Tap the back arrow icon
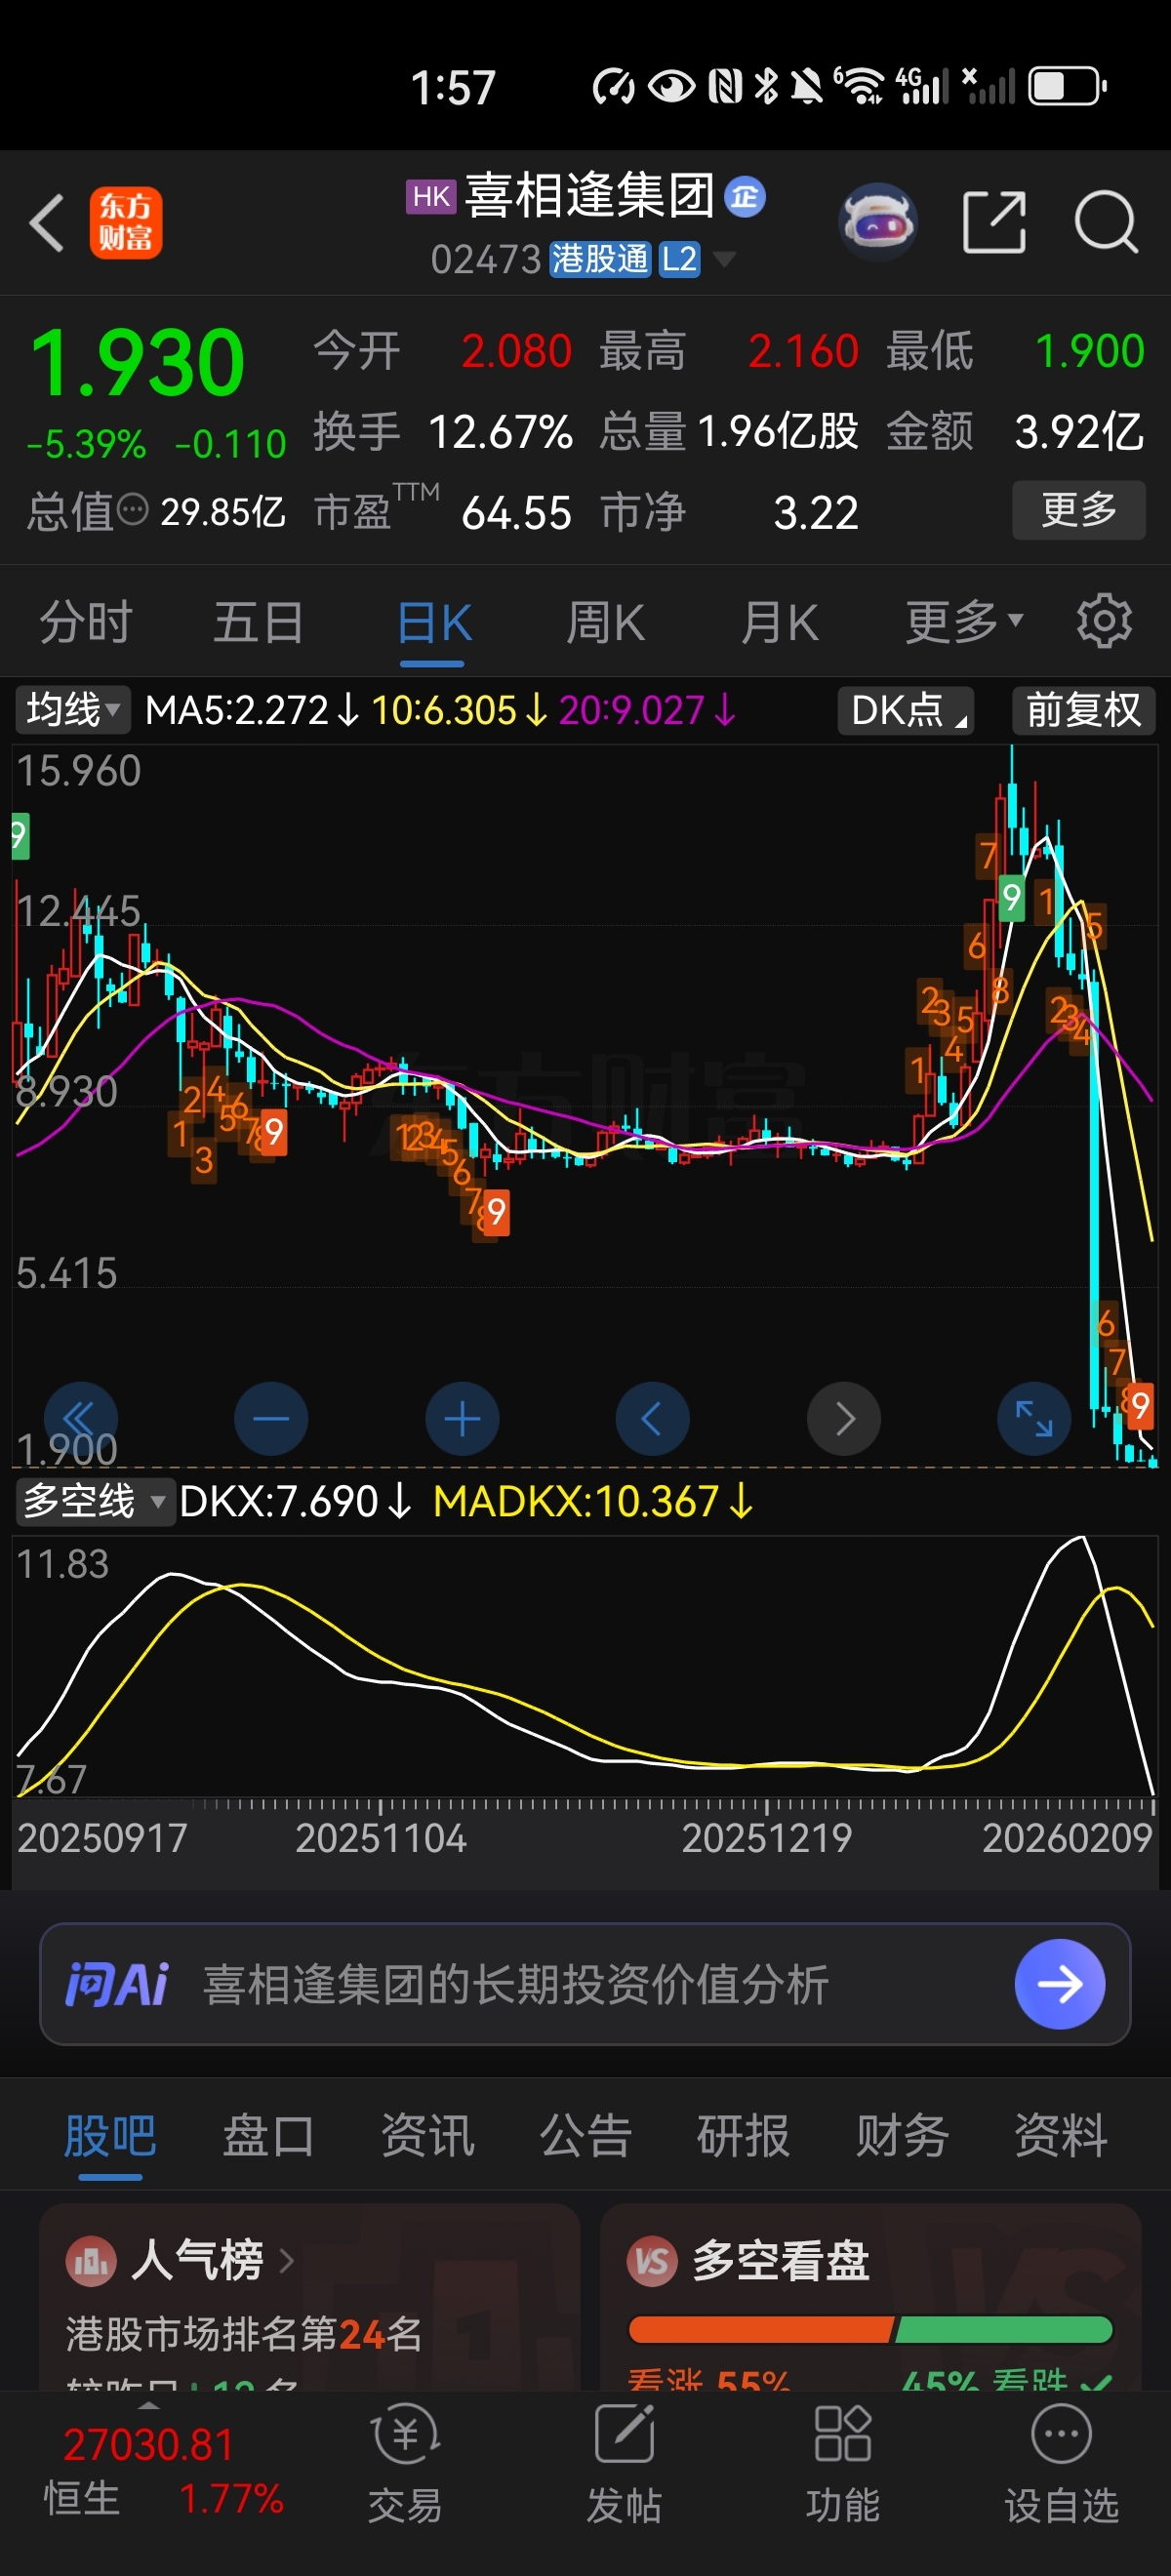Screen dimensions: 1171x2576 click(x=46, y=222)
